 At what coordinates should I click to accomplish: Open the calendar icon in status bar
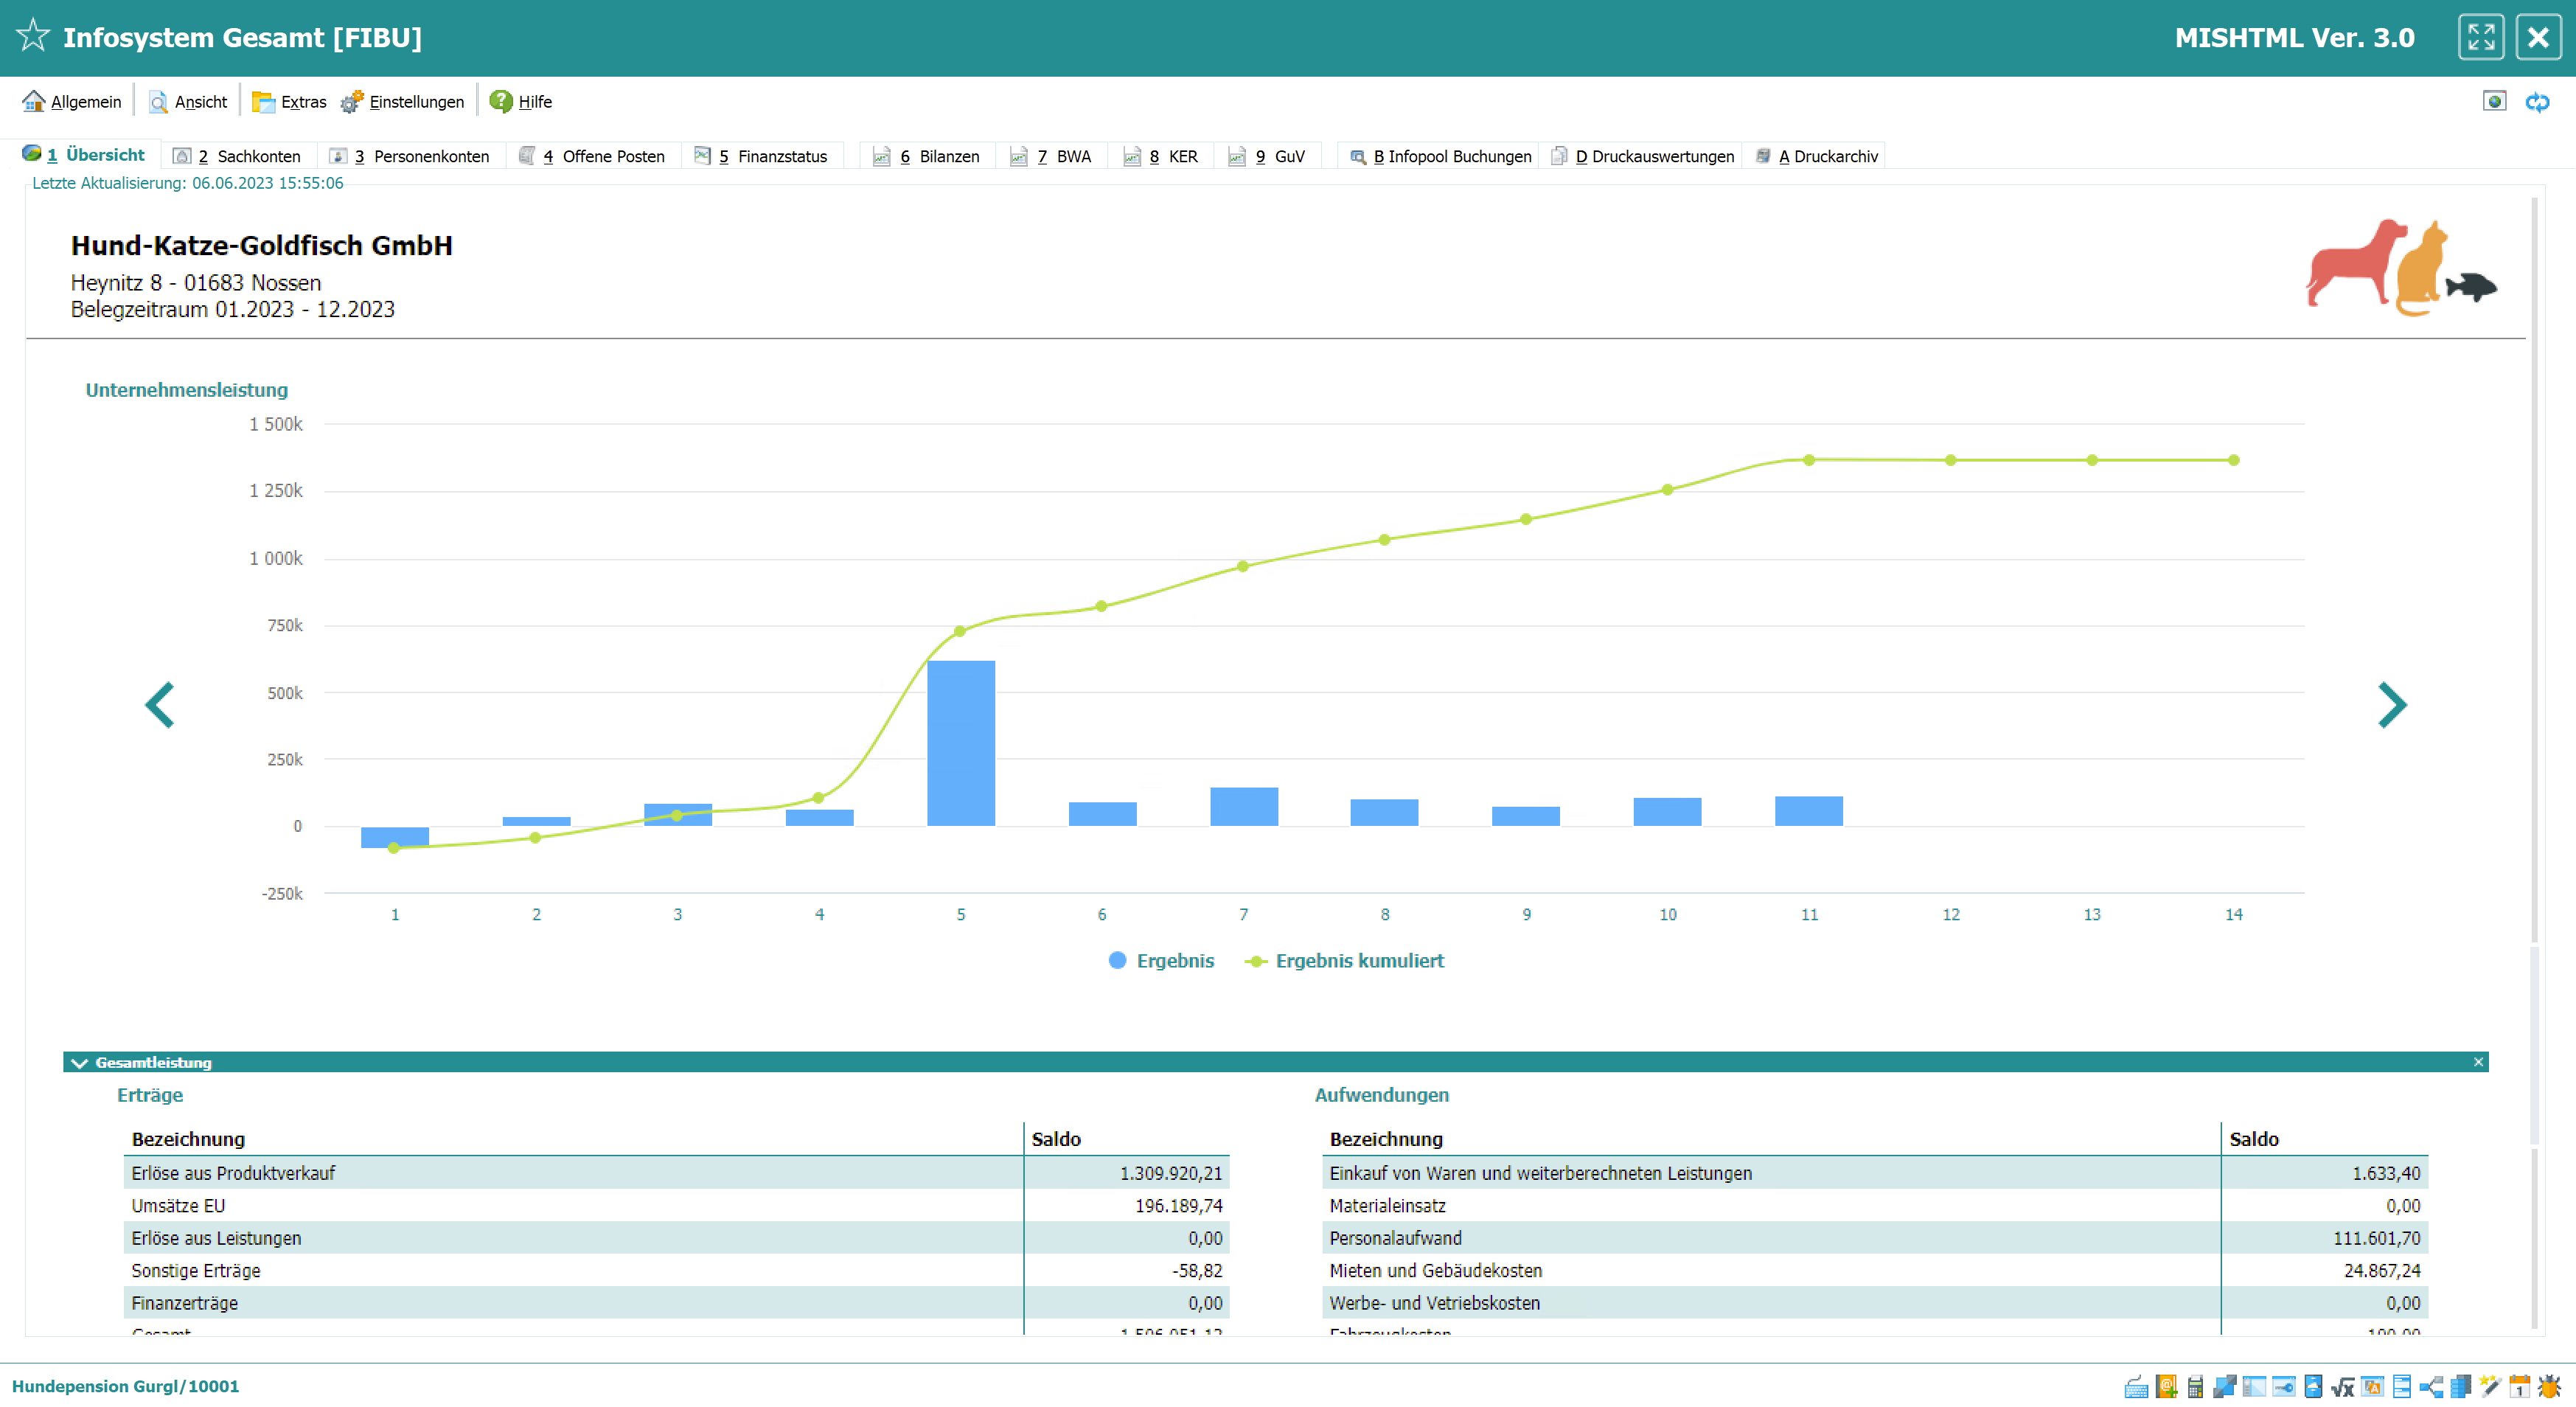2520,1387
